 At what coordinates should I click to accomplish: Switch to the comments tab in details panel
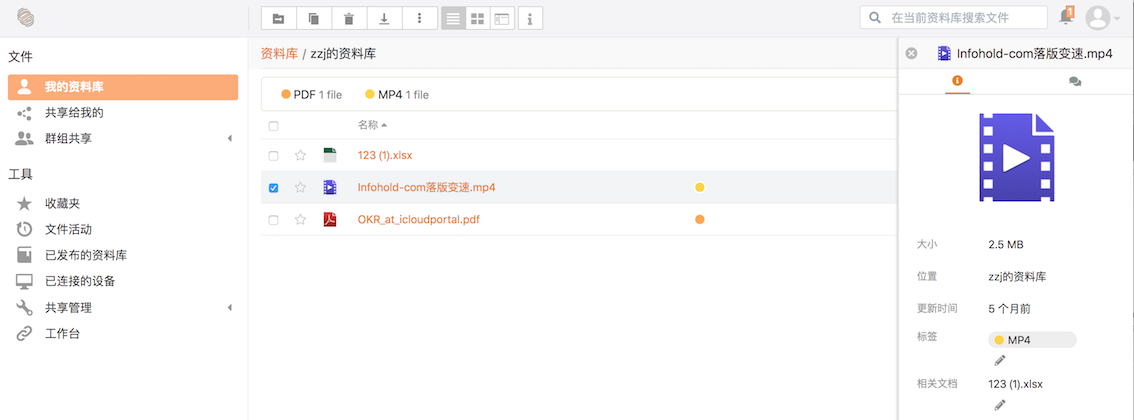[1075, 82]
